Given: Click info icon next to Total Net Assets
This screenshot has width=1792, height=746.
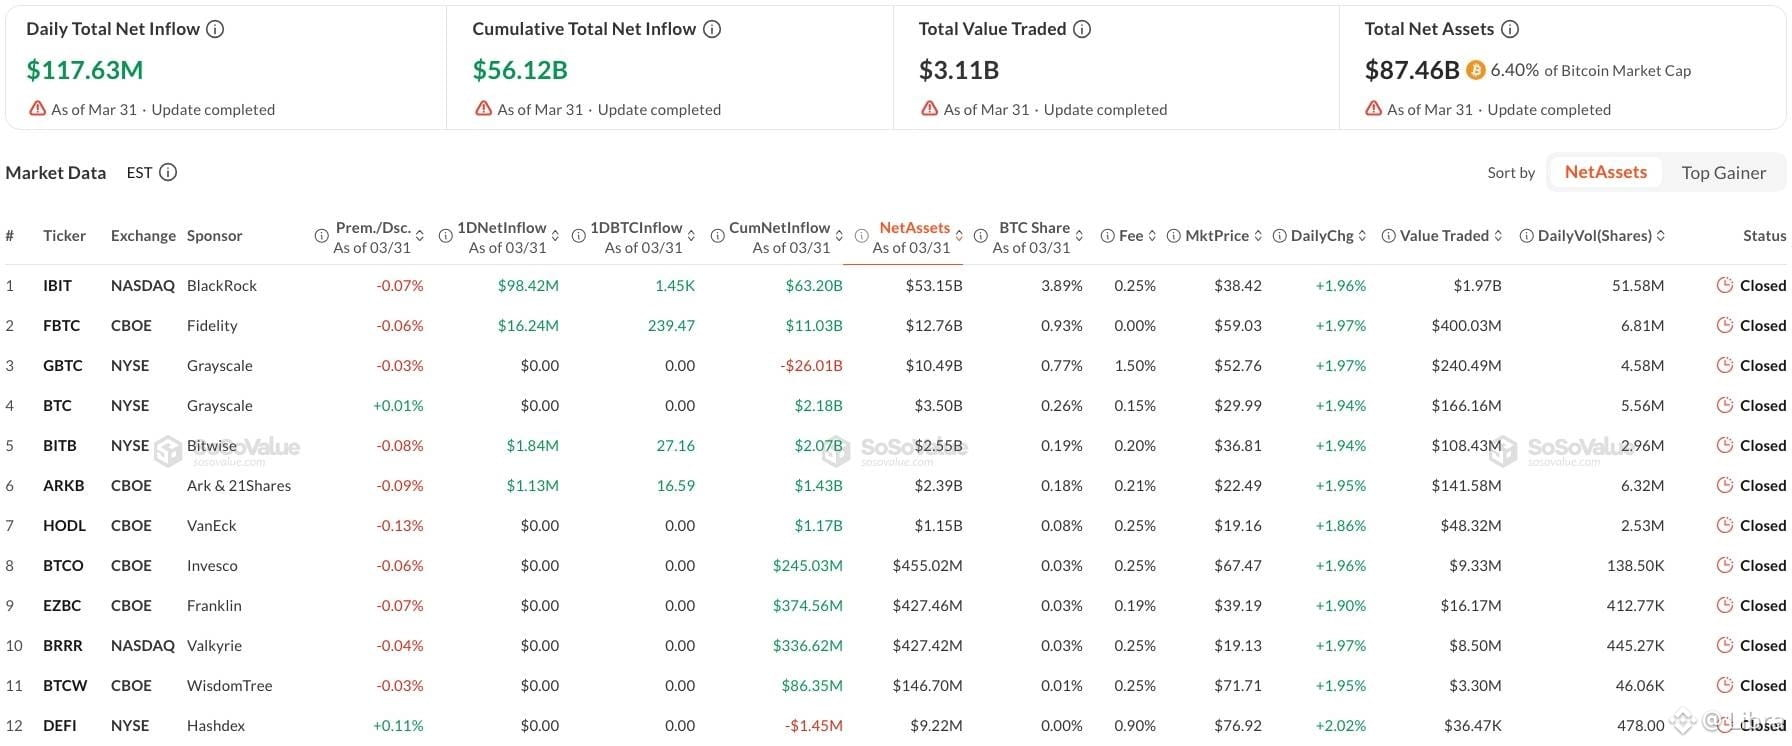Looking at the screenshot, I should (x=1510, y=29).
